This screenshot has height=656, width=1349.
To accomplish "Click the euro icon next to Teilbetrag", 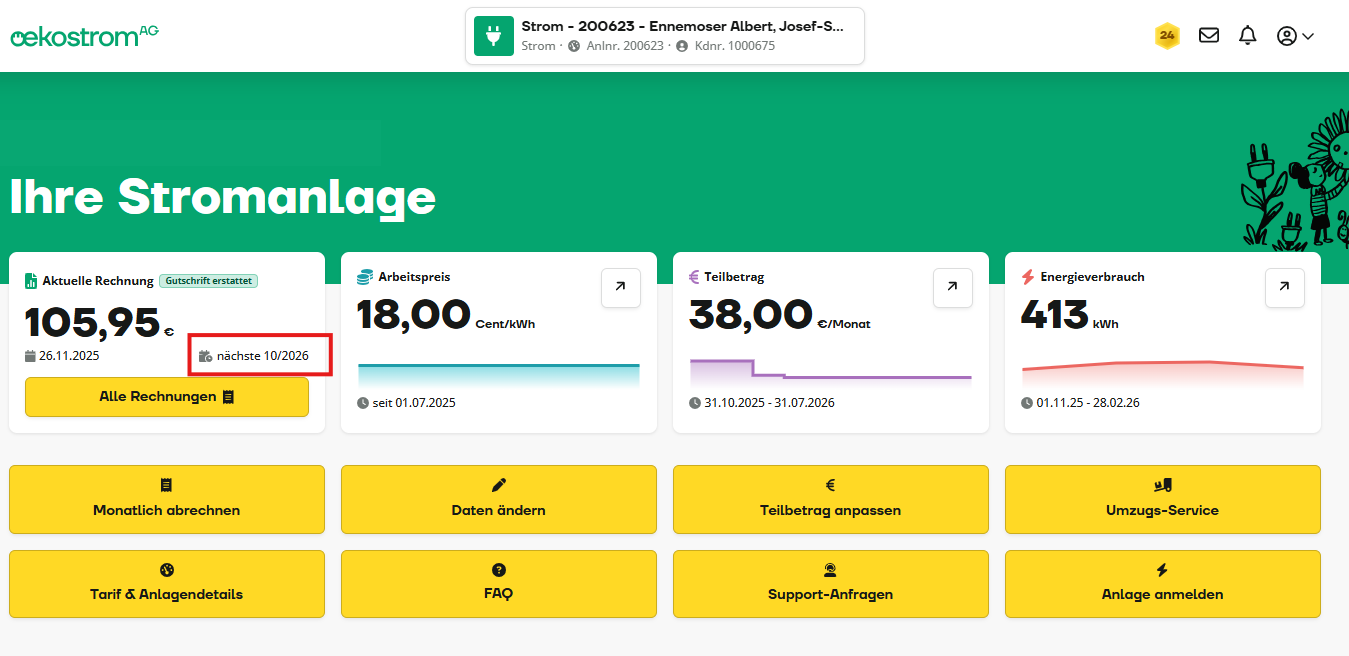I will tap(695, 277).
